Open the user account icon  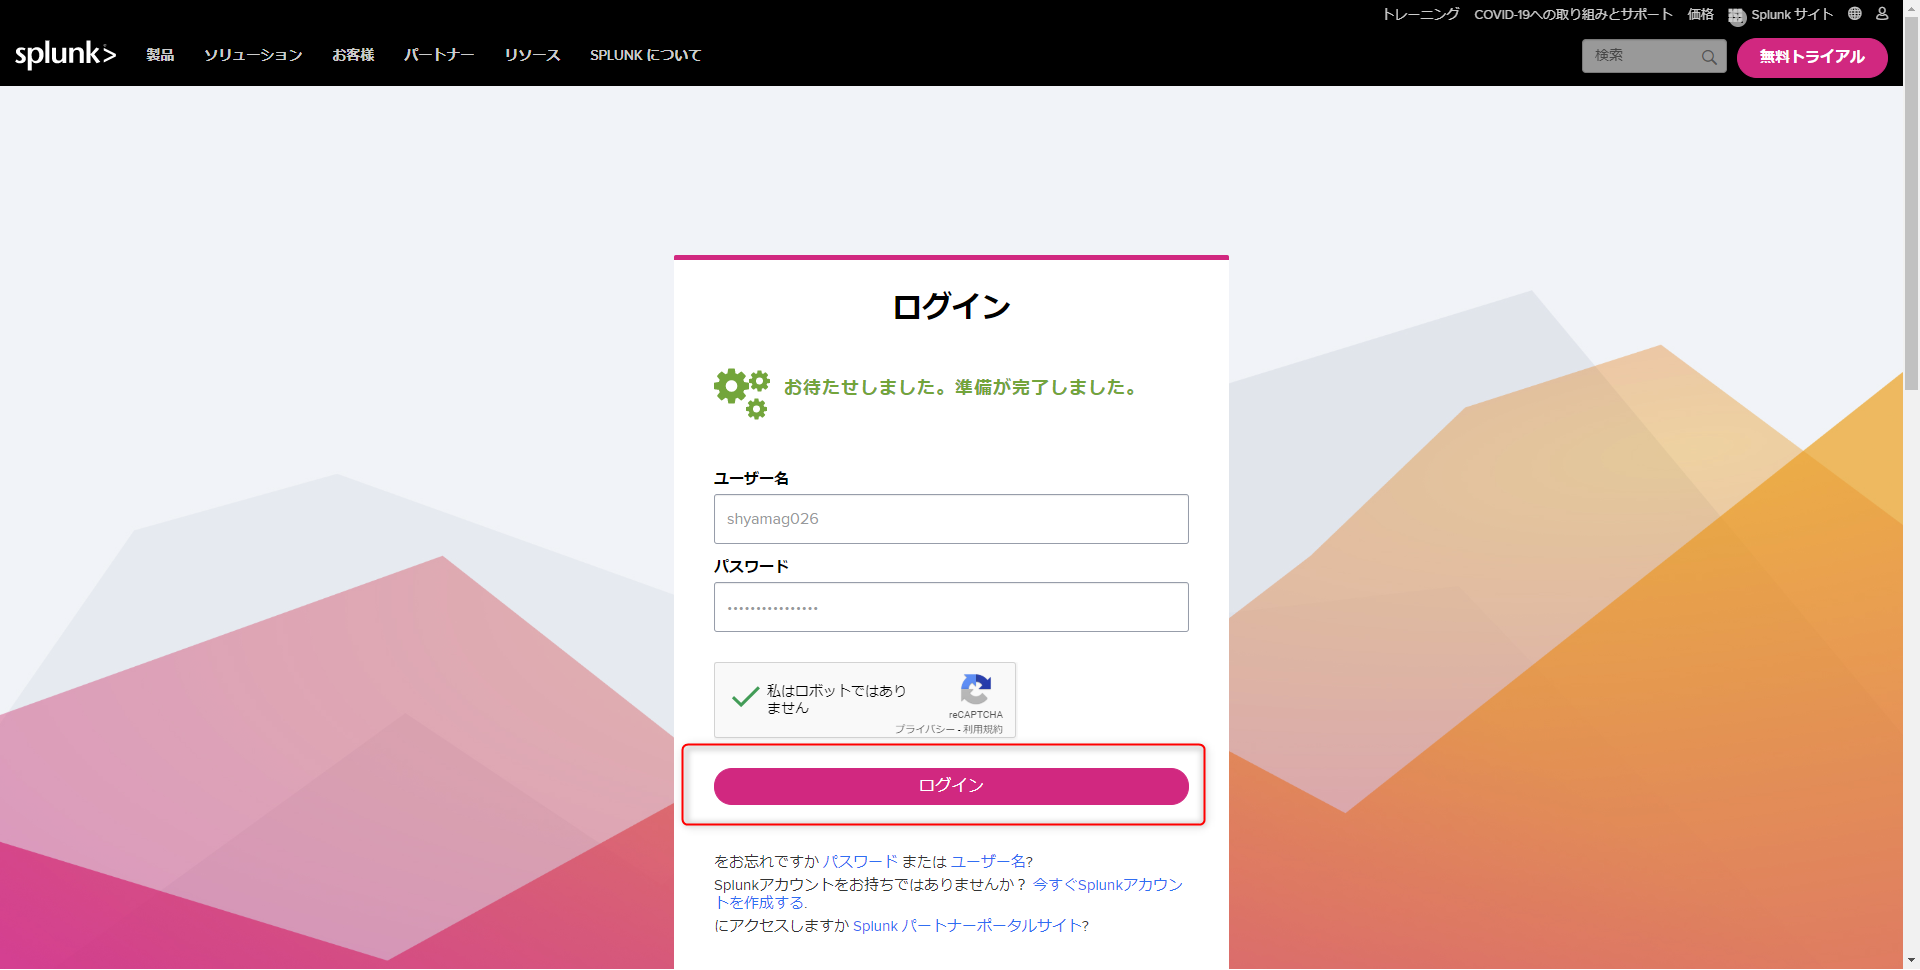click(x=1882, y=14)
